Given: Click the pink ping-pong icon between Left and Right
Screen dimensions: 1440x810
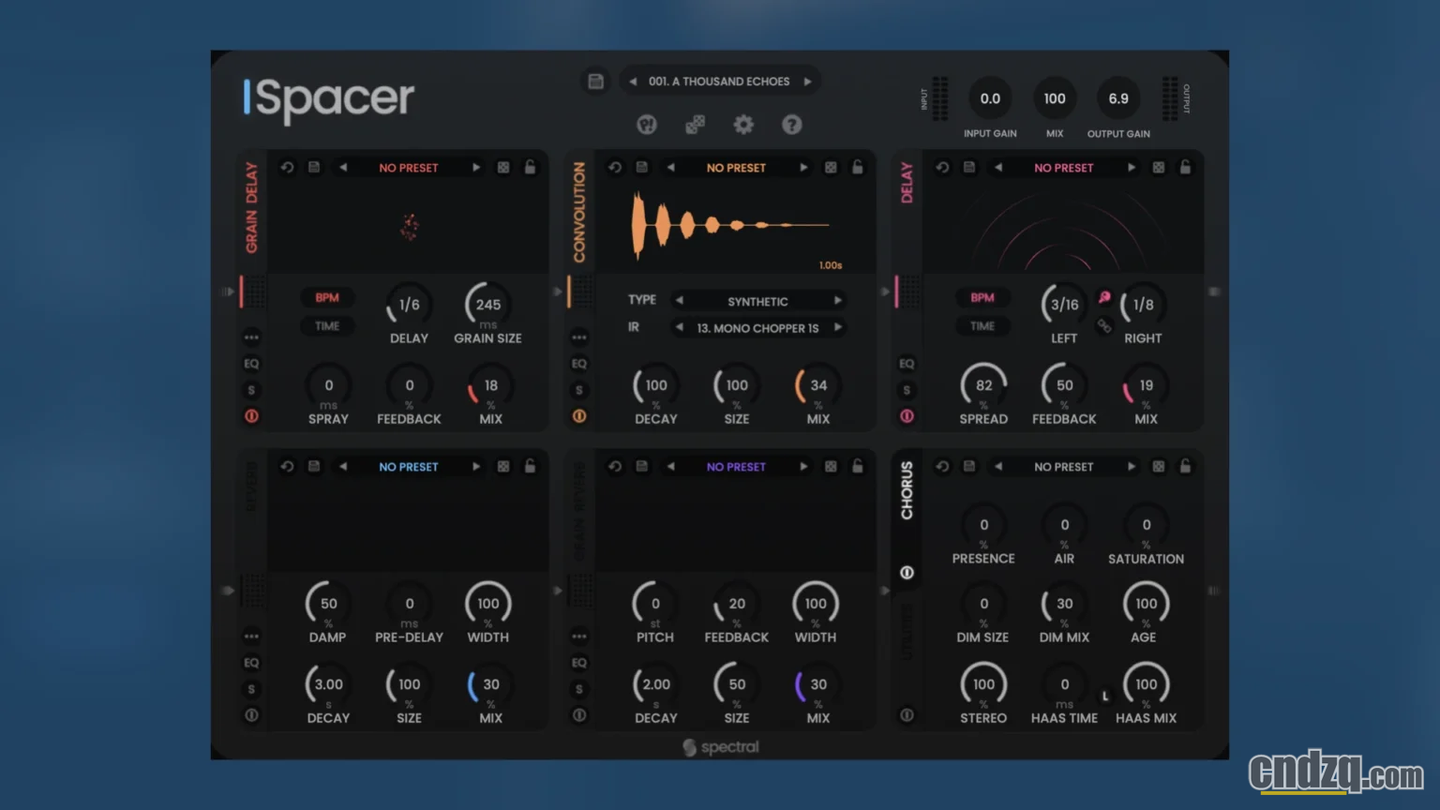Looking at the screenshot, I should point(1104,297).
